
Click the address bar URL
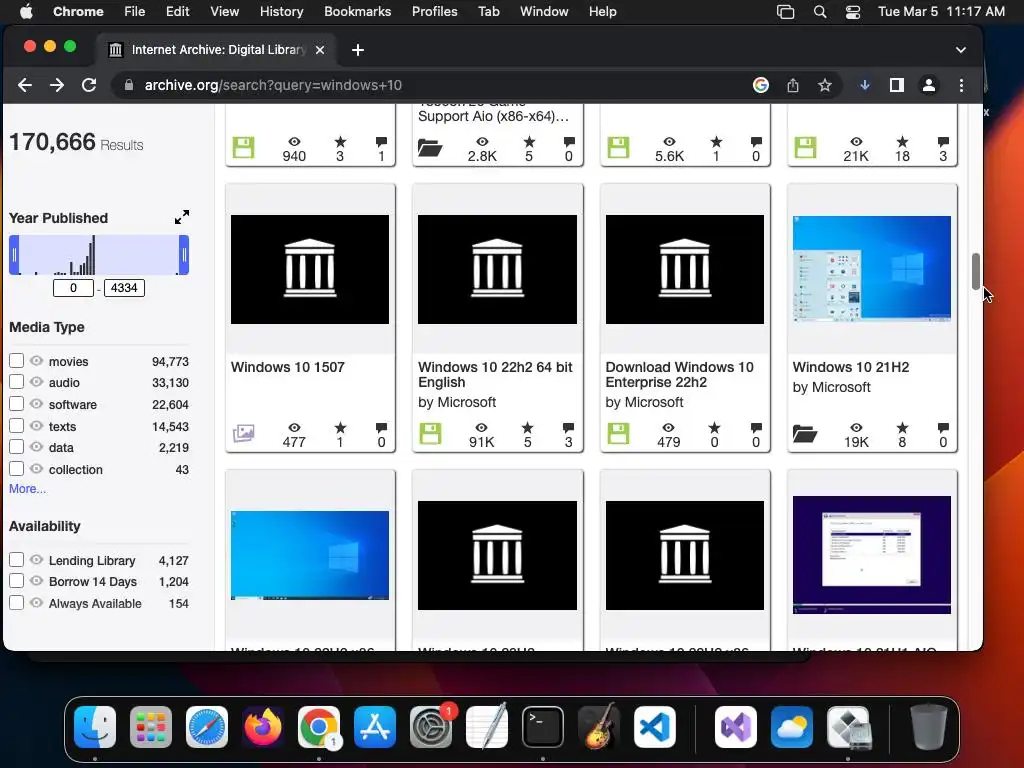(x=273, y=85)
